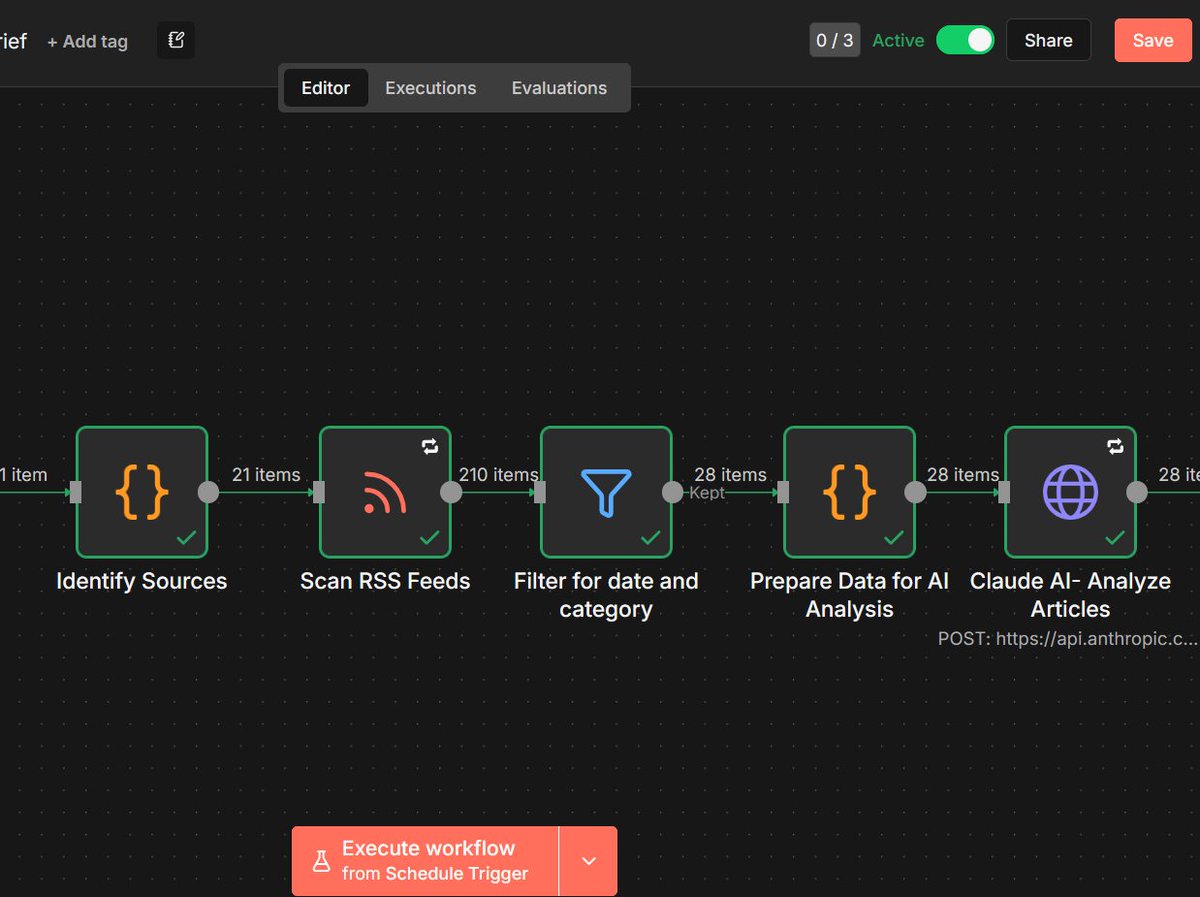Click output connector of Prepare Data node

click(915, 492)
